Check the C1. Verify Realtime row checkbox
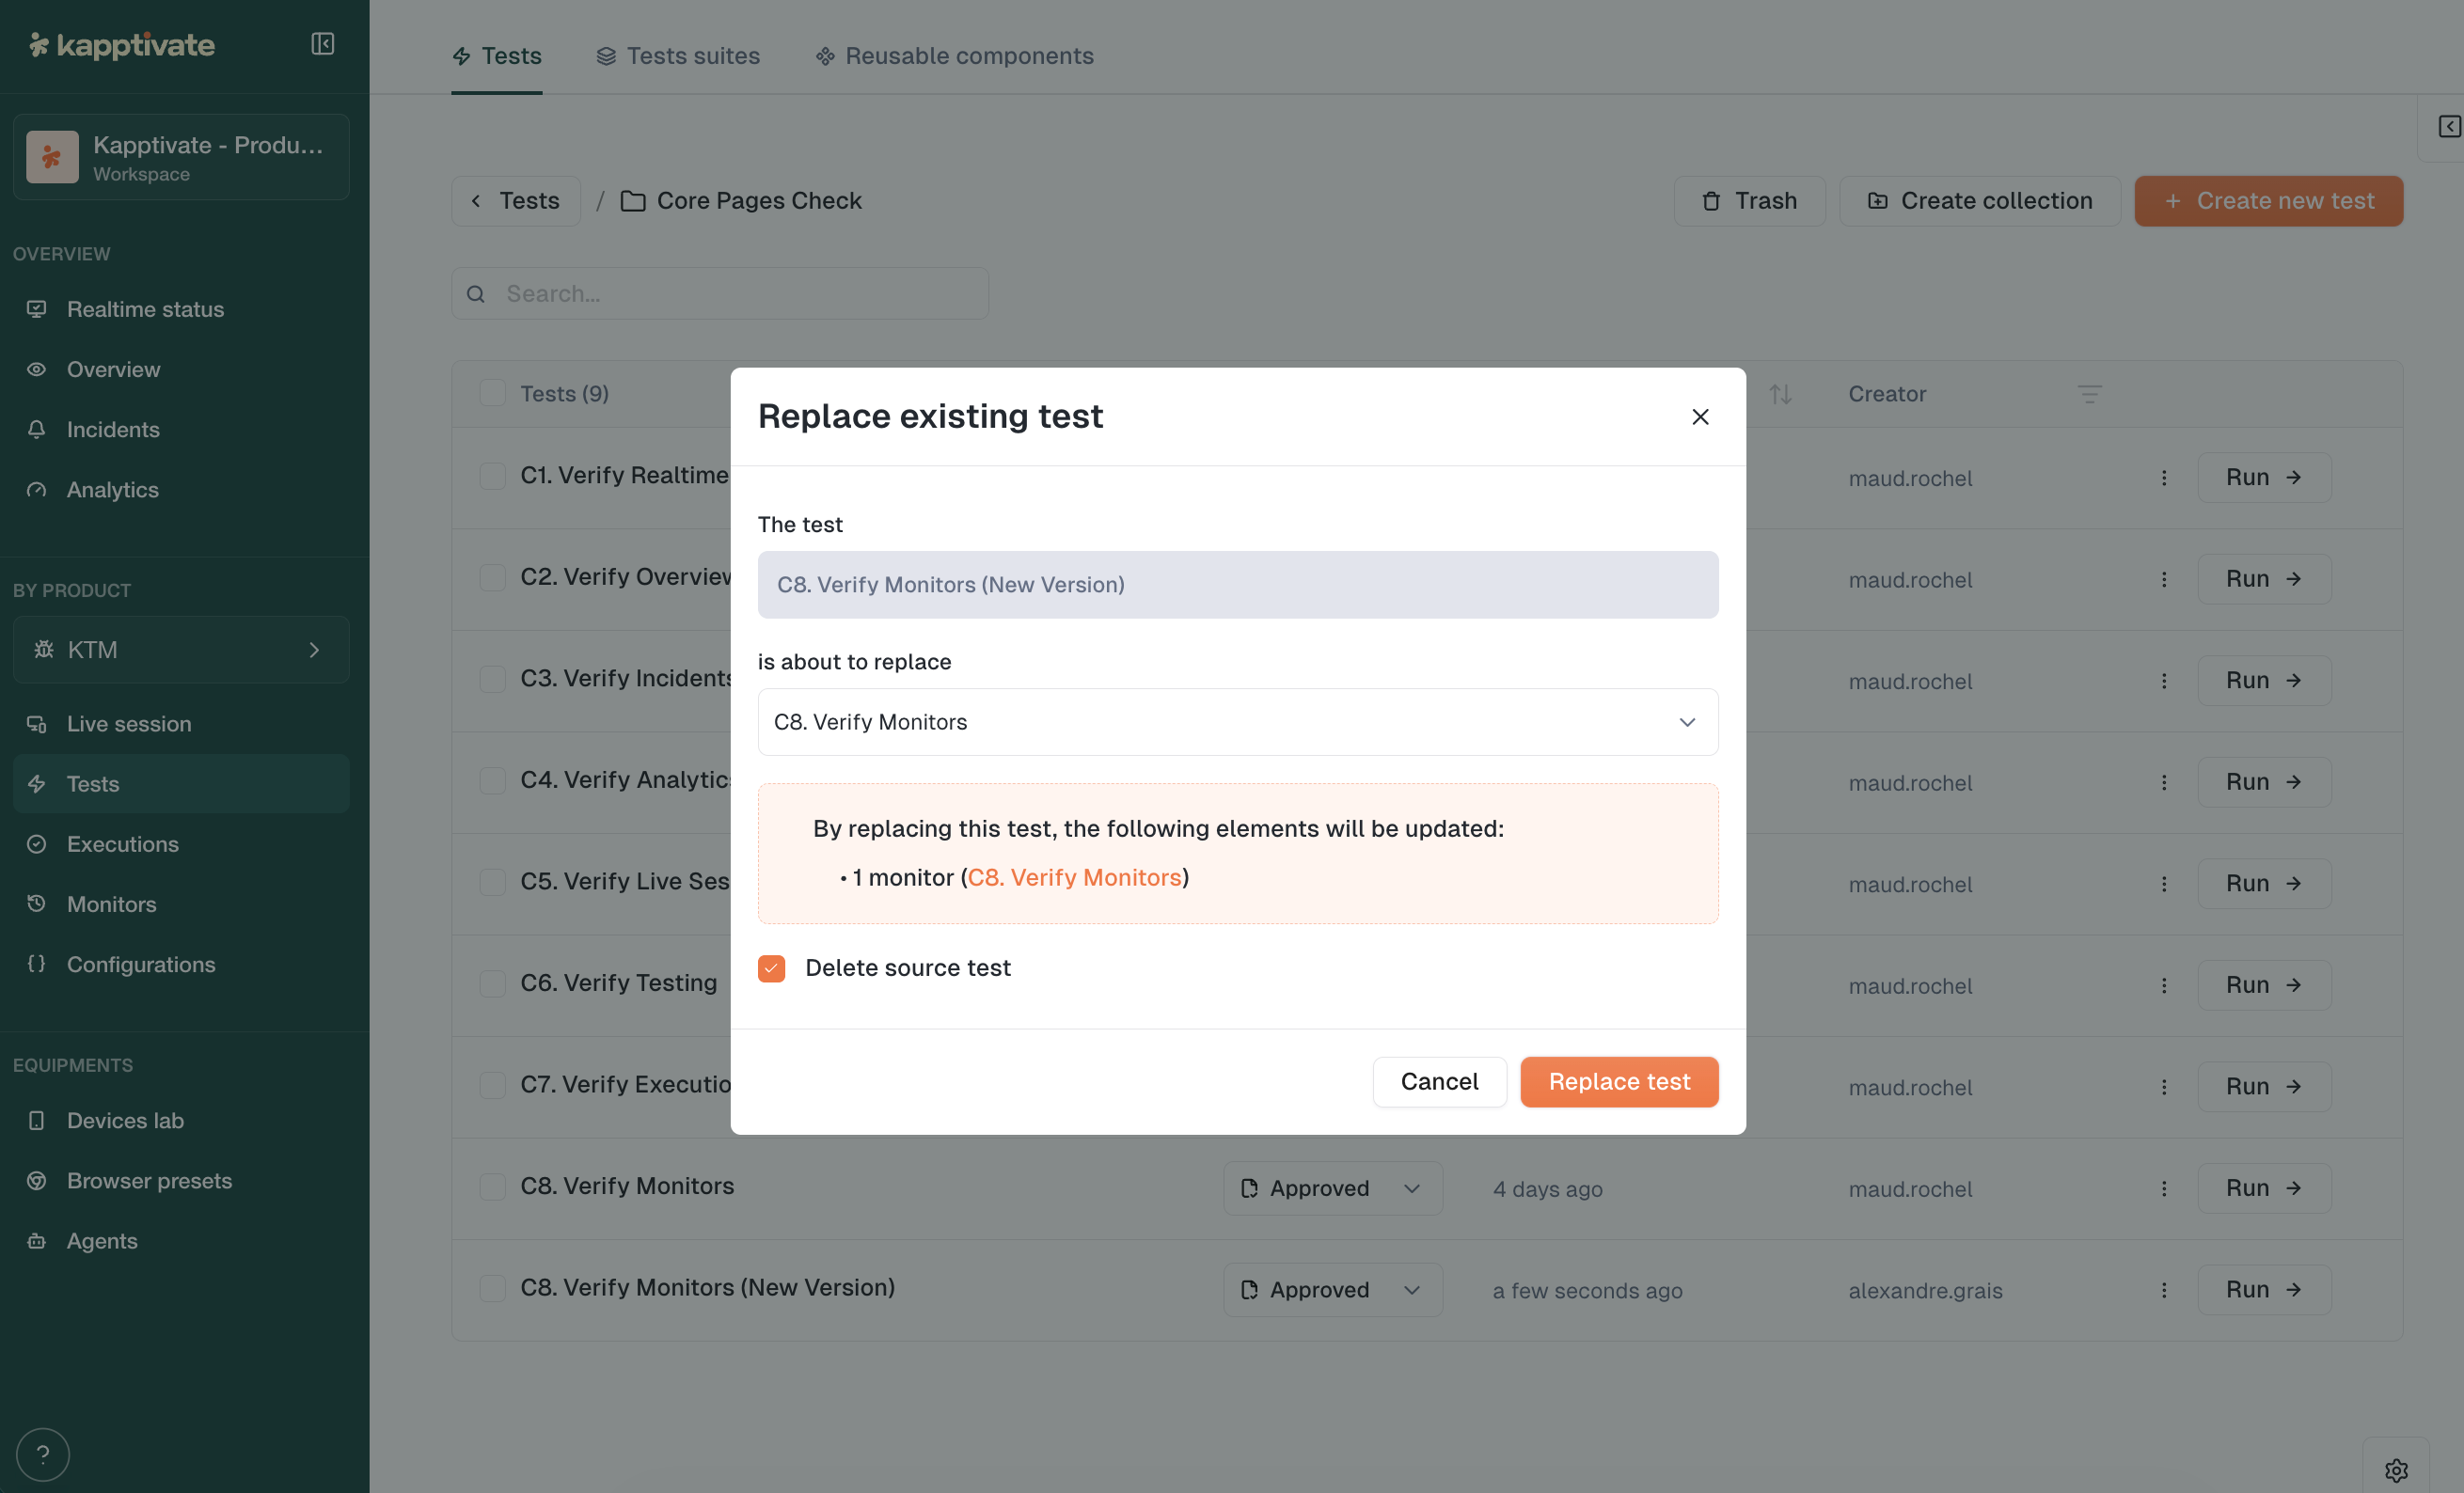Screen dimensions: 2464x1493 pyautogui.click(x=492, y=476)
